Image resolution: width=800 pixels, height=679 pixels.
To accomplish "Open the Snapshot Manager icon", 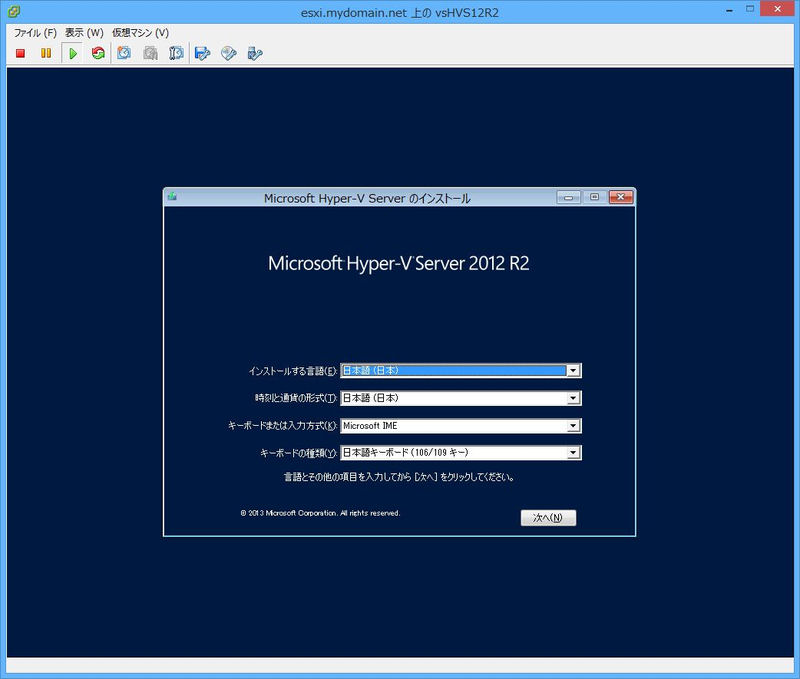I will [176, 53].
